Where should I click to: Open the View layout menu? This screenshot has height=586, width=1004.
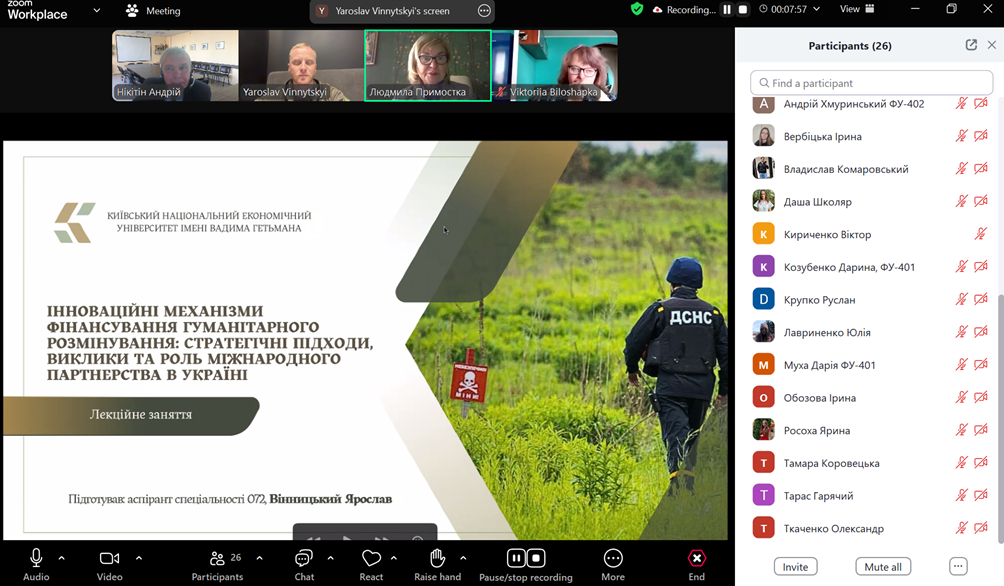coord(856,10)
